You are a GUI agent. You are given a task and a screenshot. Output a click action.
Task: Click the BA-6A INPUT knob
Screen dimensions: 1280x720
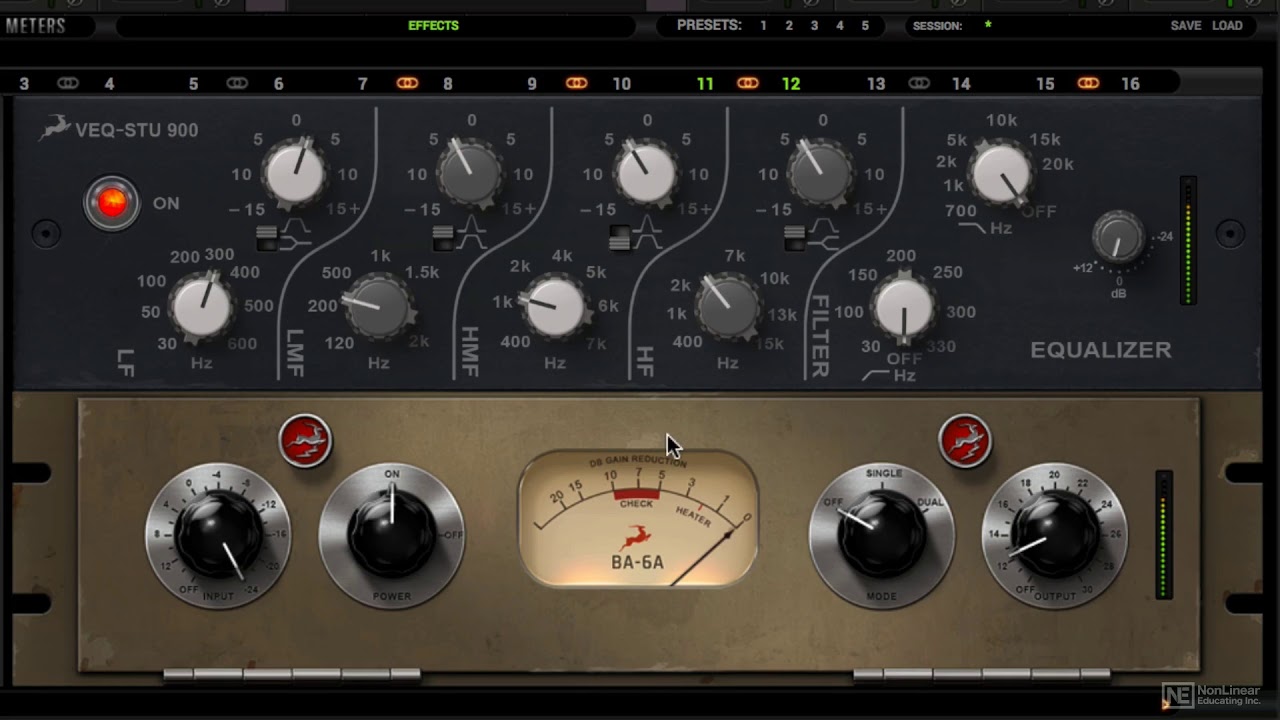(x=218, y=535)
